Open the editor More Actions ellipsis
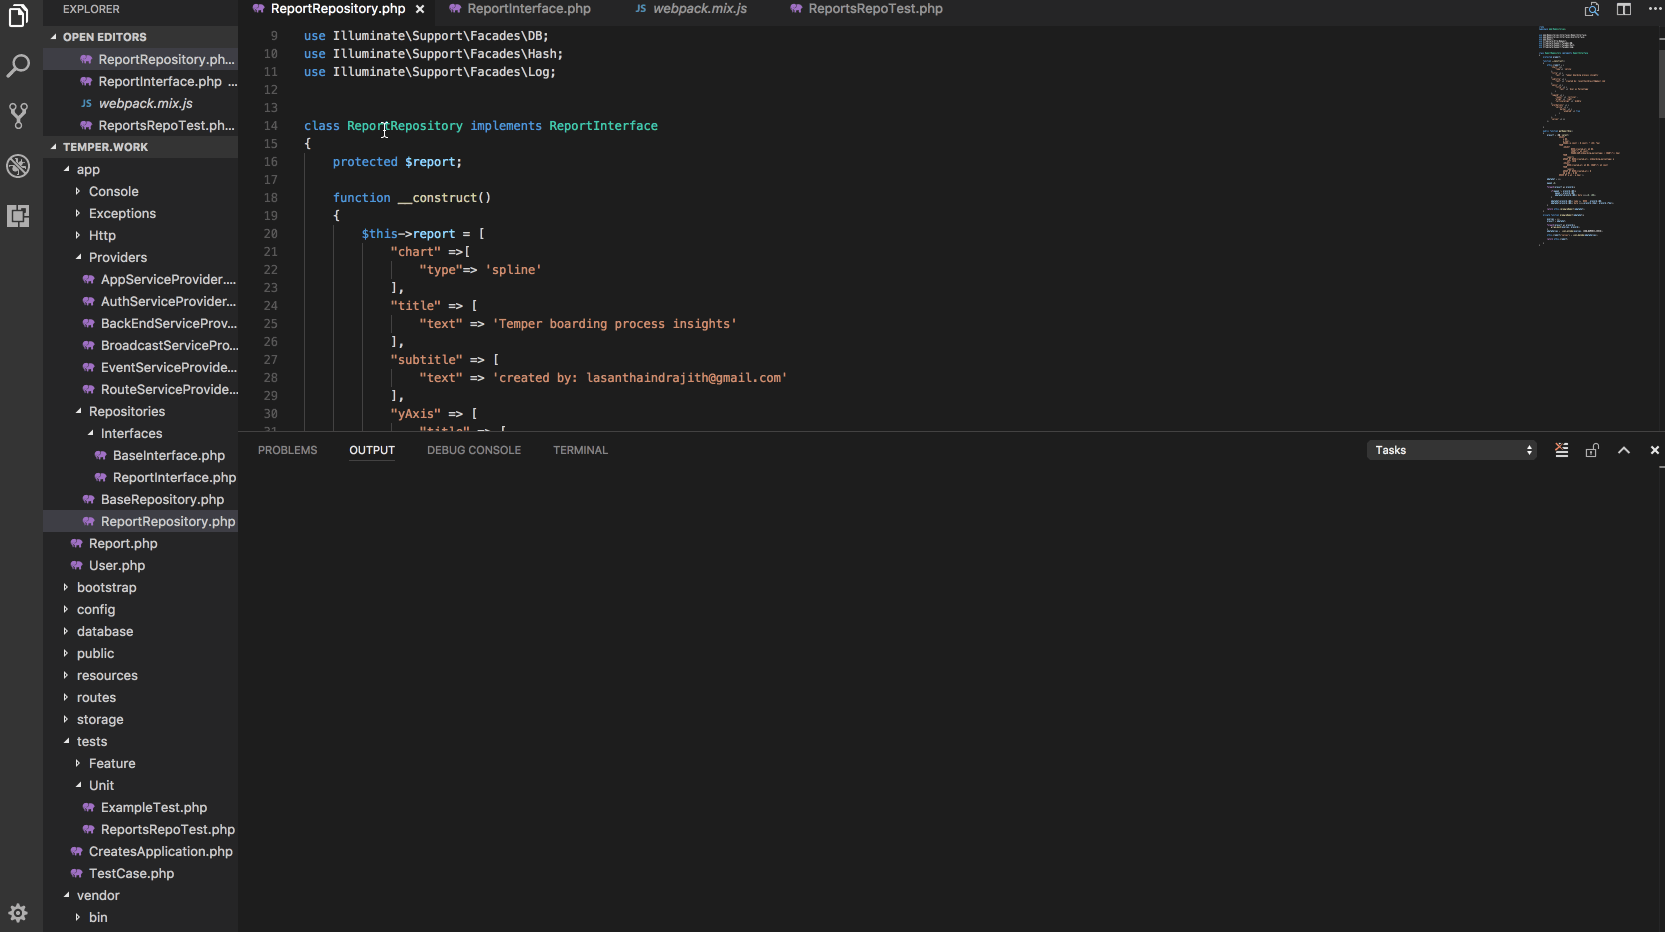 [1655, 9]
